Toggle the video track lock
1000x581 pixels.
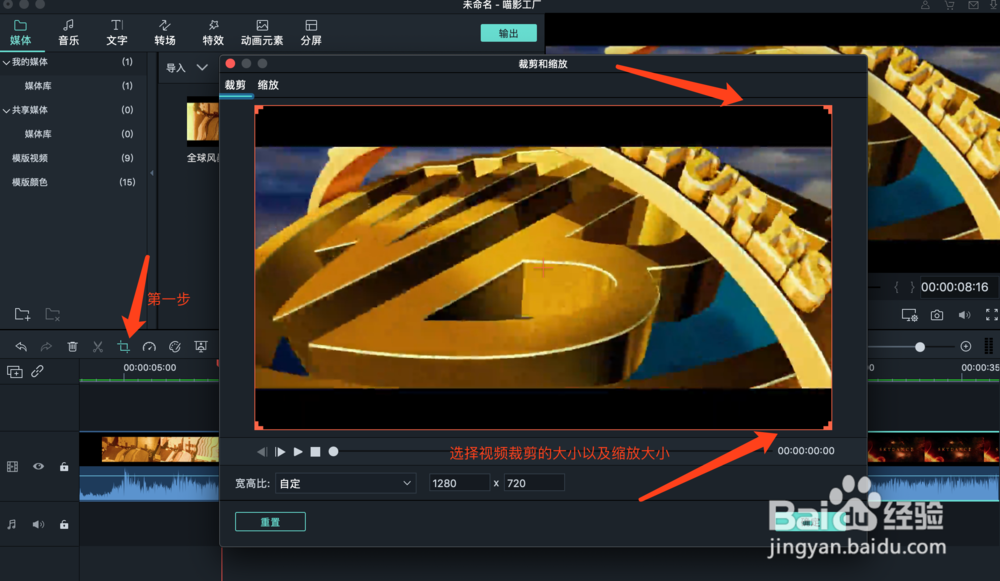coord(64,467)
